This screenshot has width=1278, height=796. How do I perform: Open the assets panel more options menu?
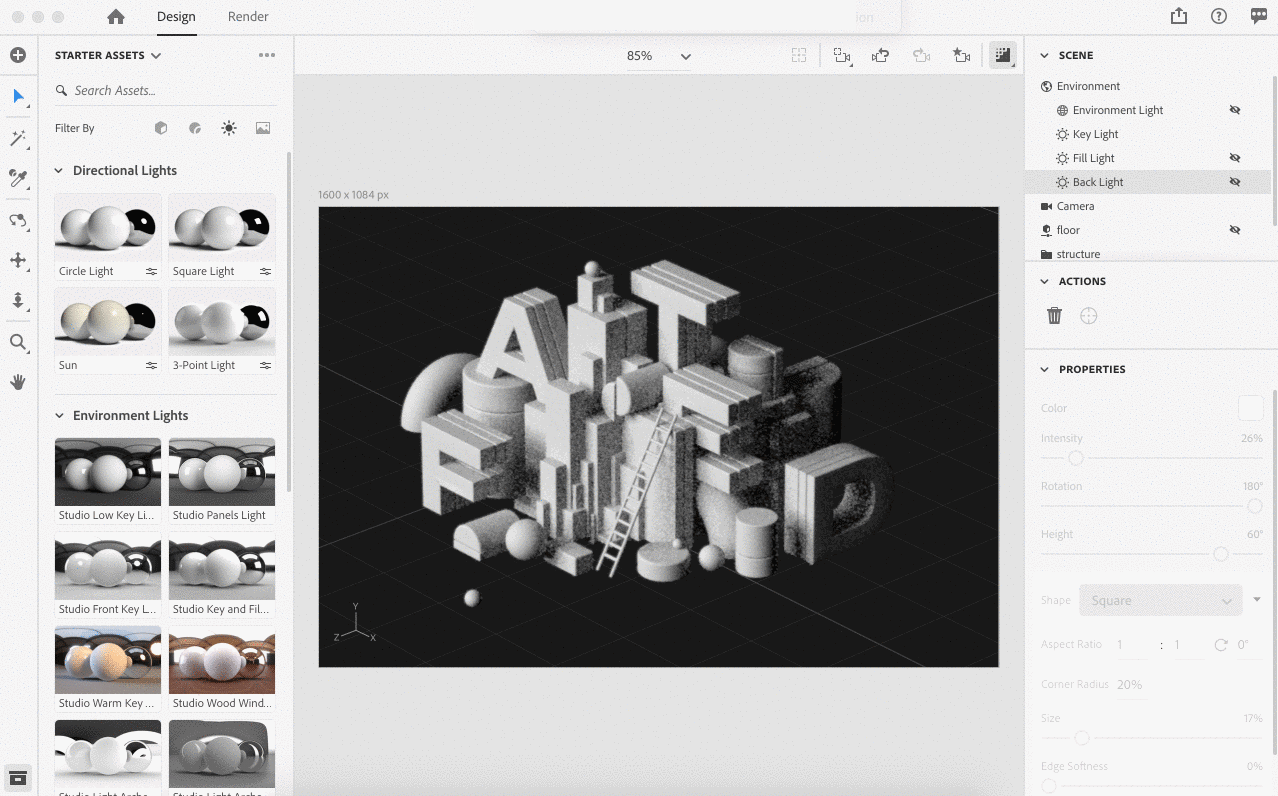point(267,55)
